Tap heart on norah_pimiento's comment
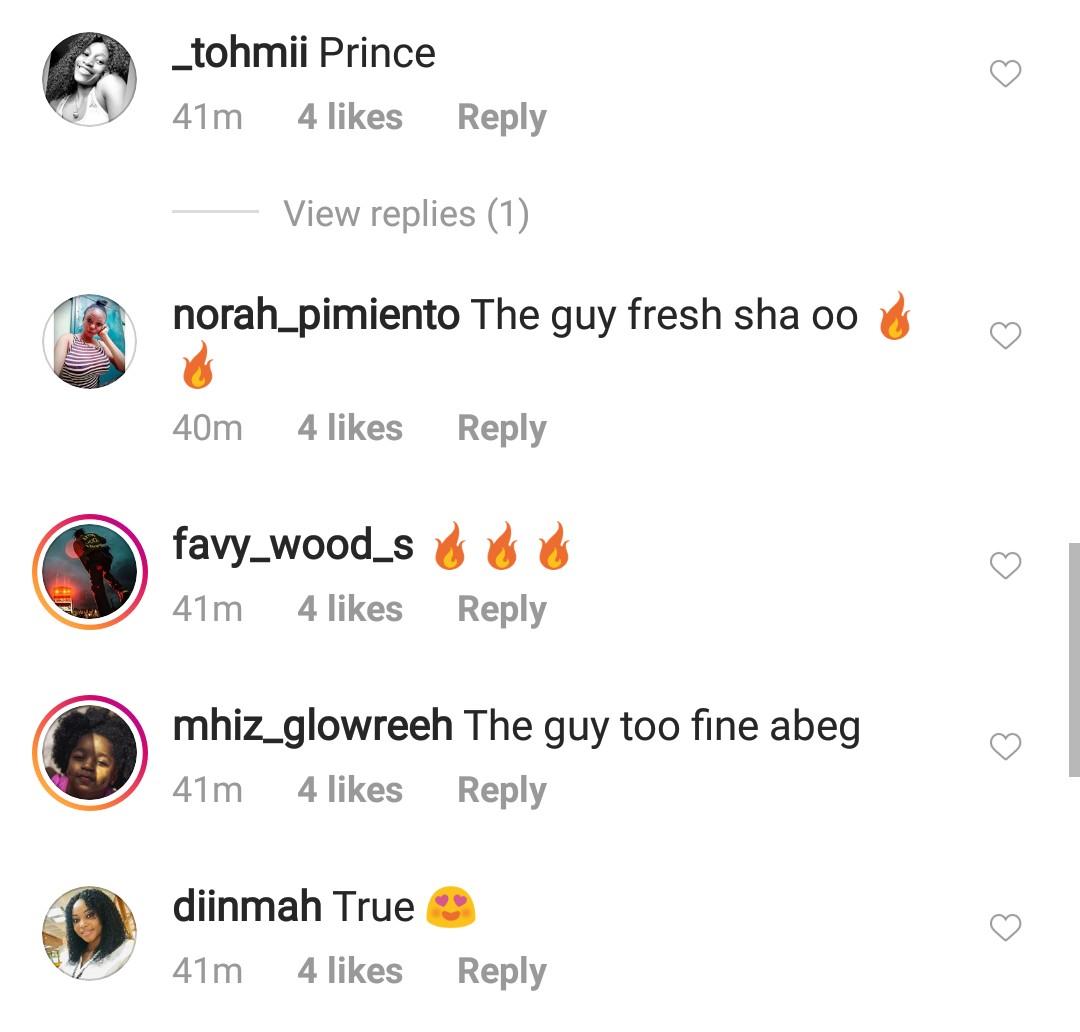1080x1032 pixels. 1005,336
